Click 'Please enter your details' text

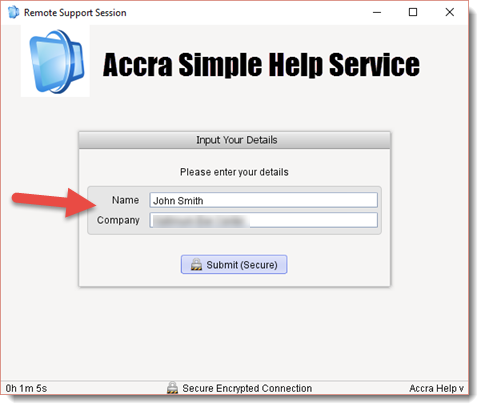(x=234, y=172)
